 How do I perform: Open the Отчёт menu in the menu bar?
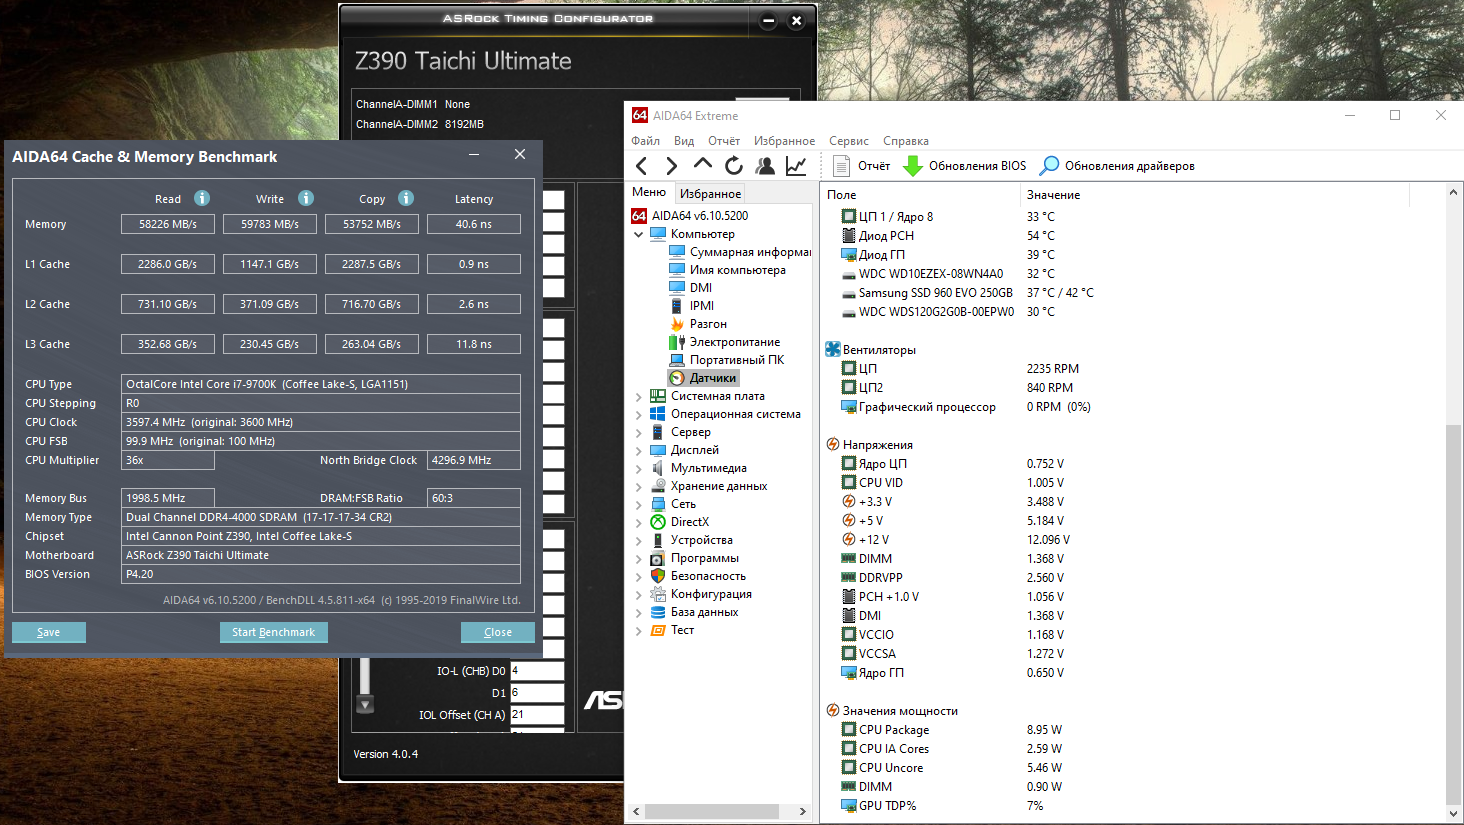[724, 141]
